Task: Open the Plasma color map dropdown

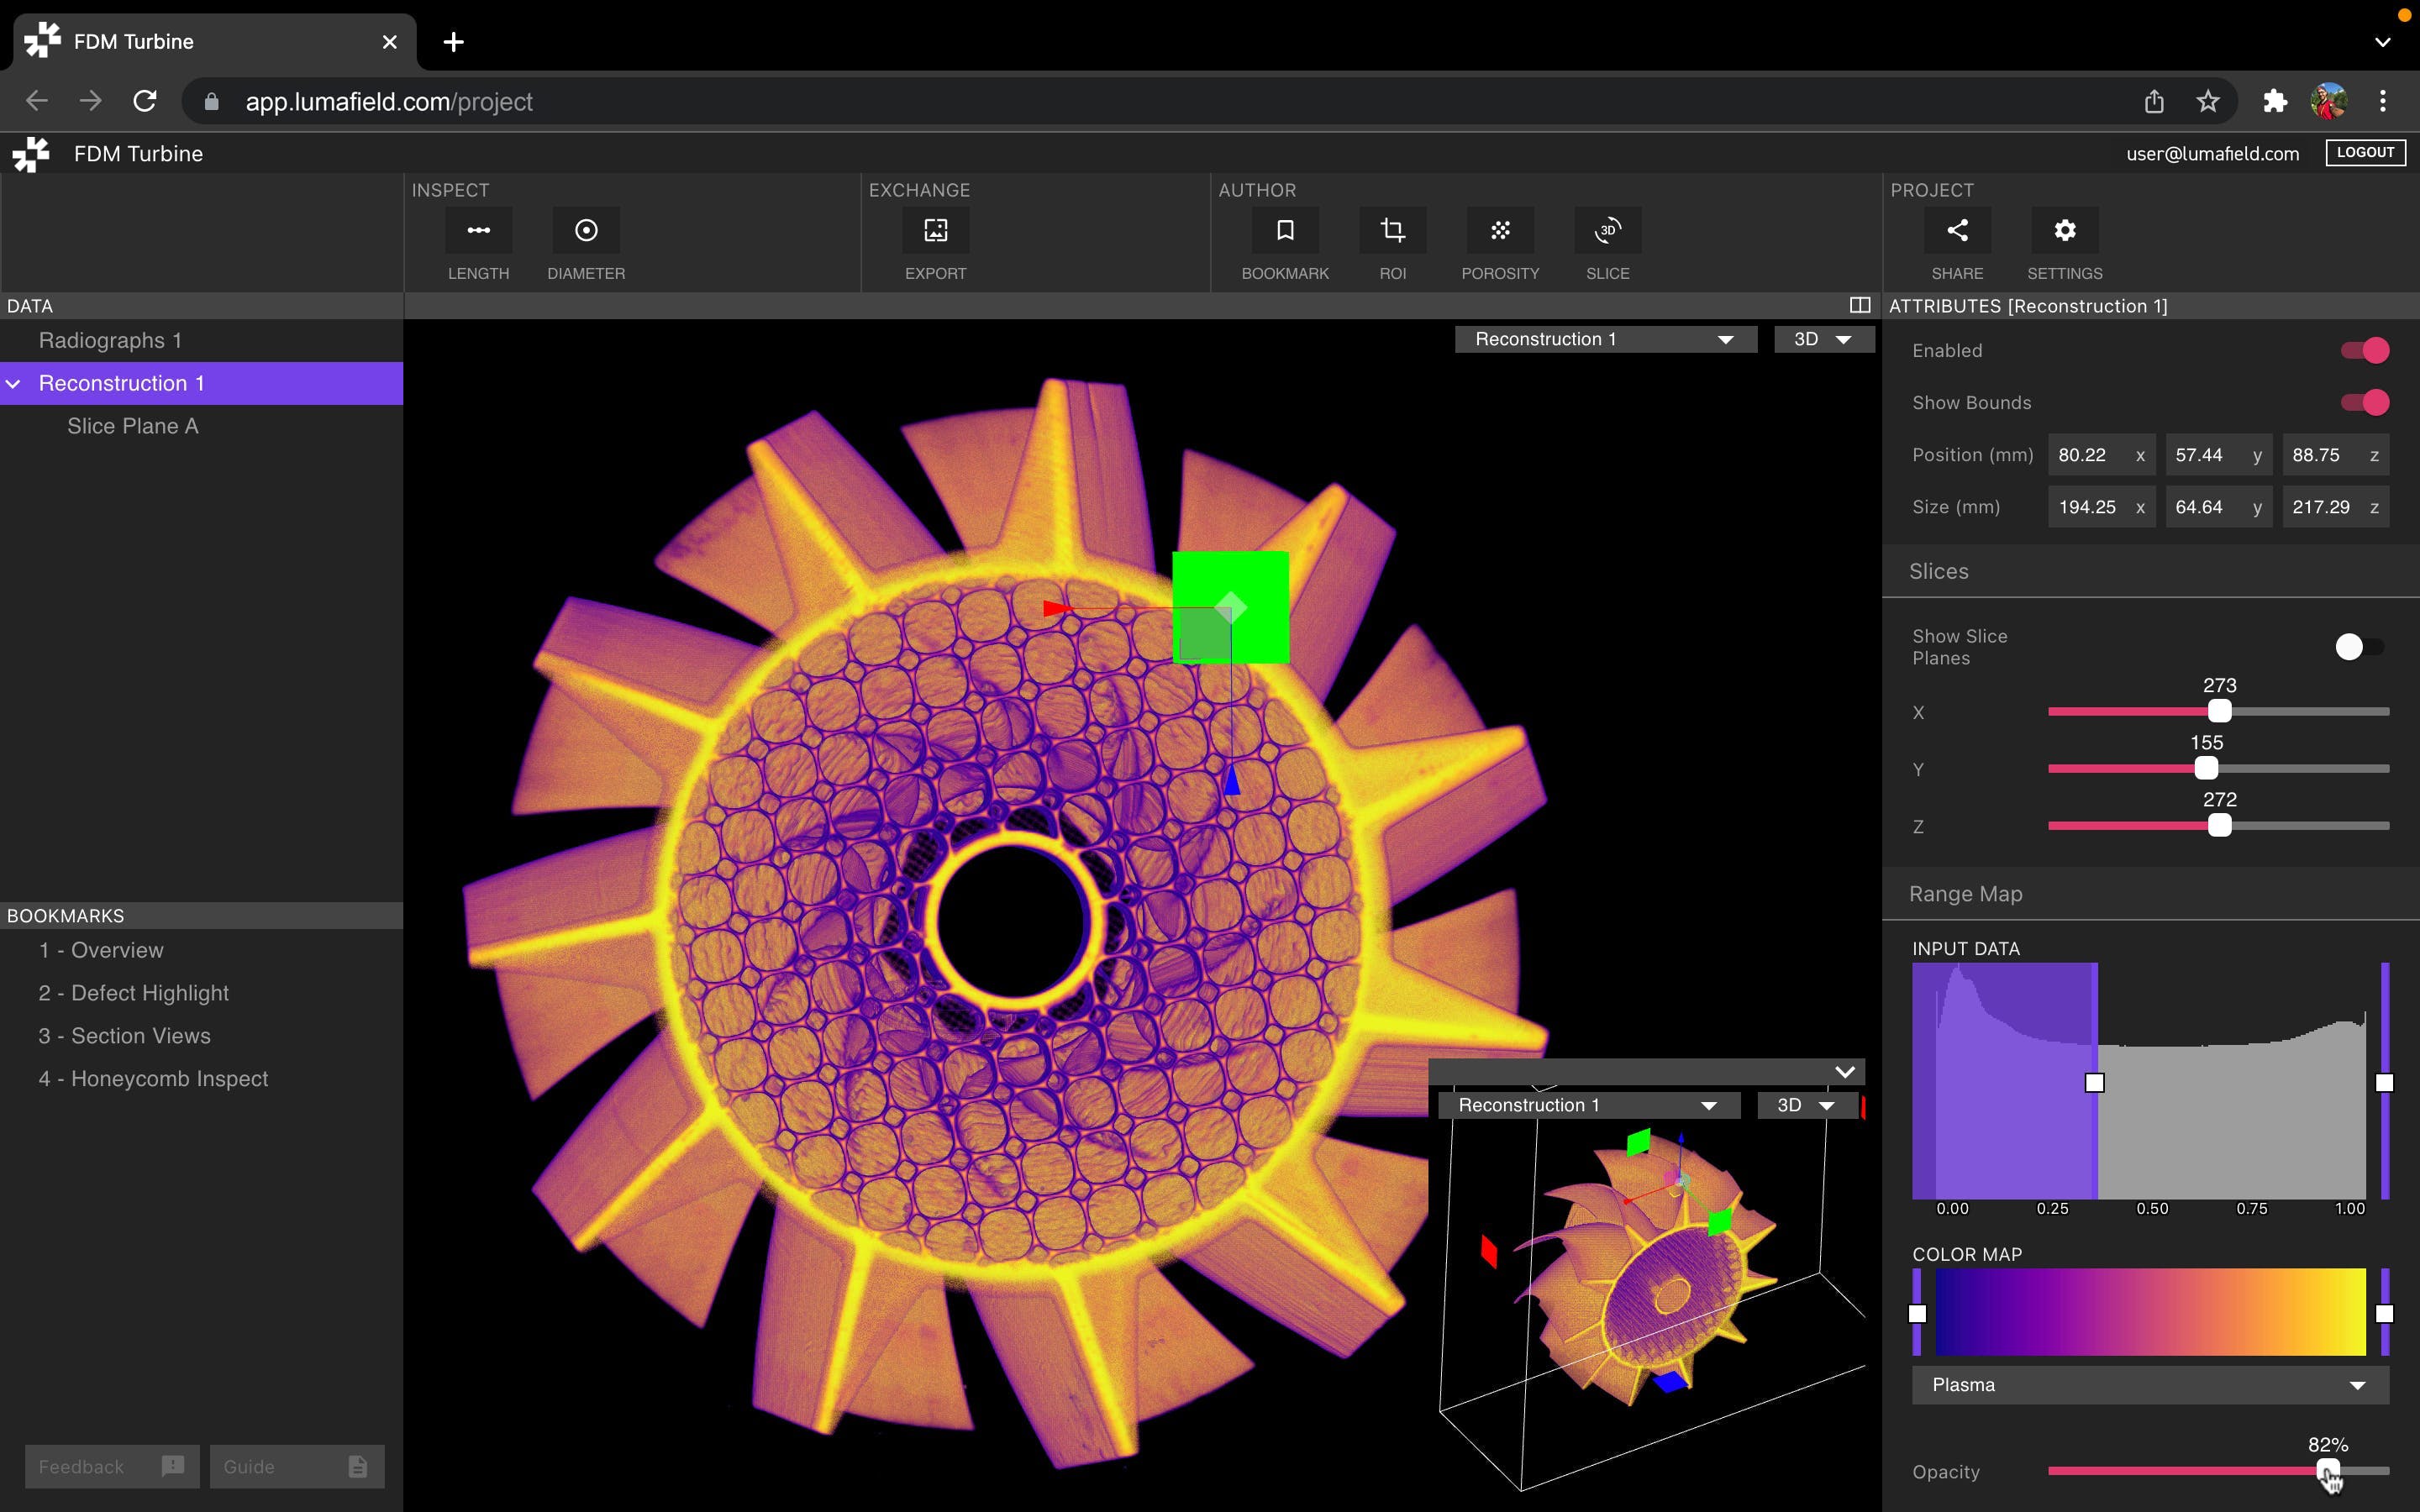Action: click(x=2150, y=1385)
